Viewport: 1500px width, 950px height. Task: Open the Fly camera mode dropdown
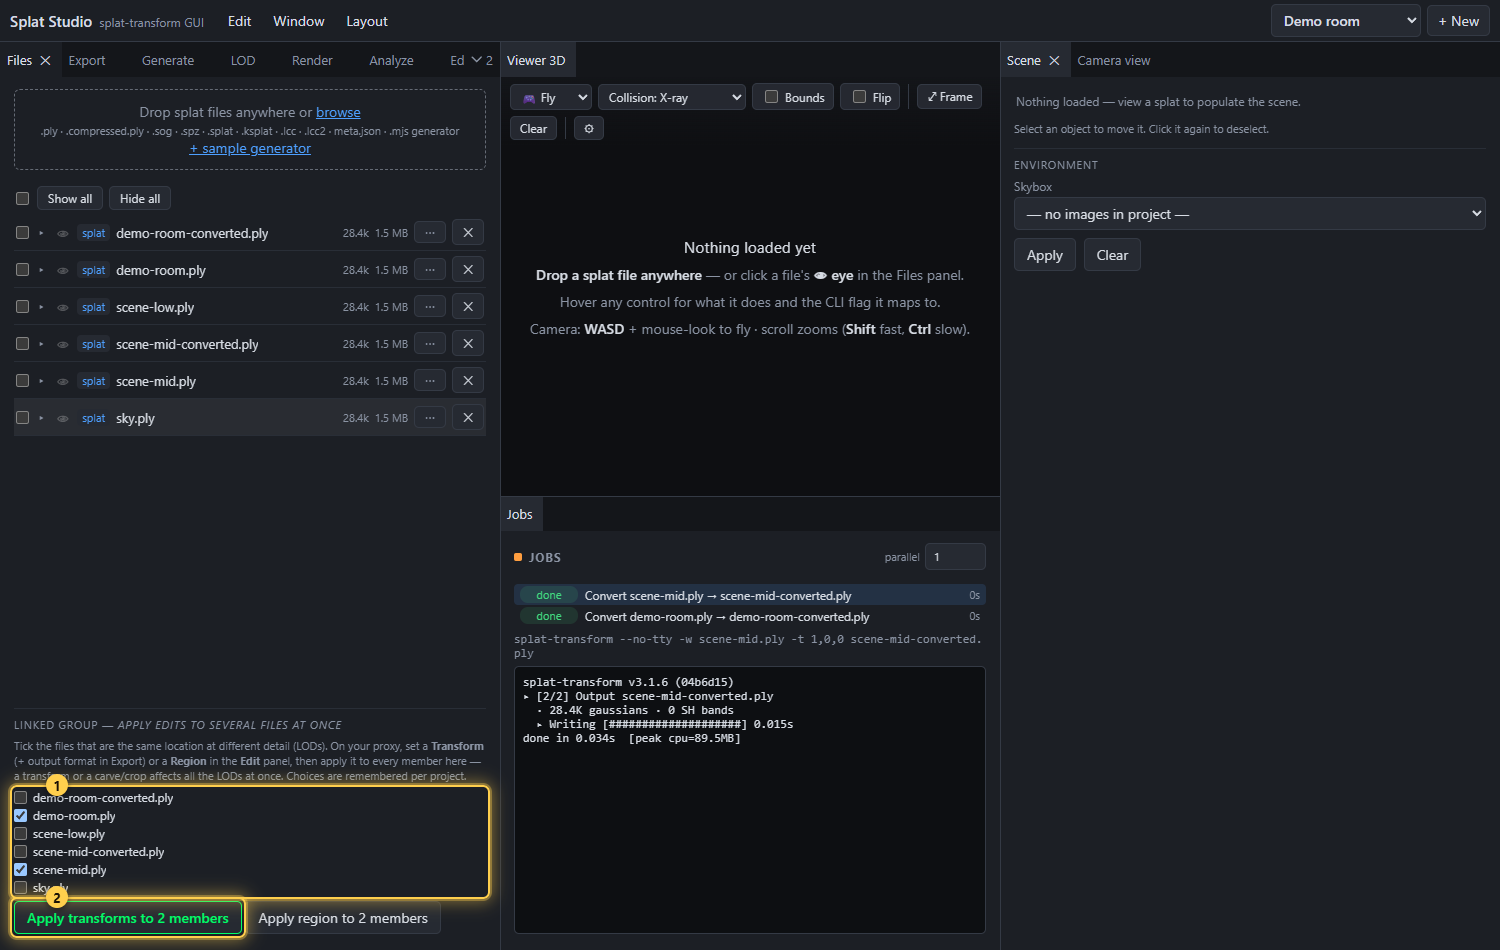[x=551, y=97]
